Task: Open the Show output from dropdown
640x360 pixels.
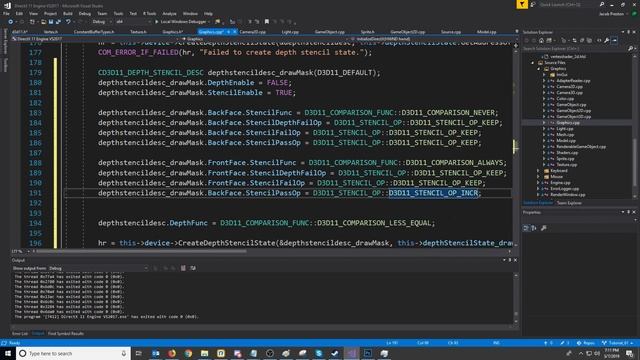Action: [98, 268]
